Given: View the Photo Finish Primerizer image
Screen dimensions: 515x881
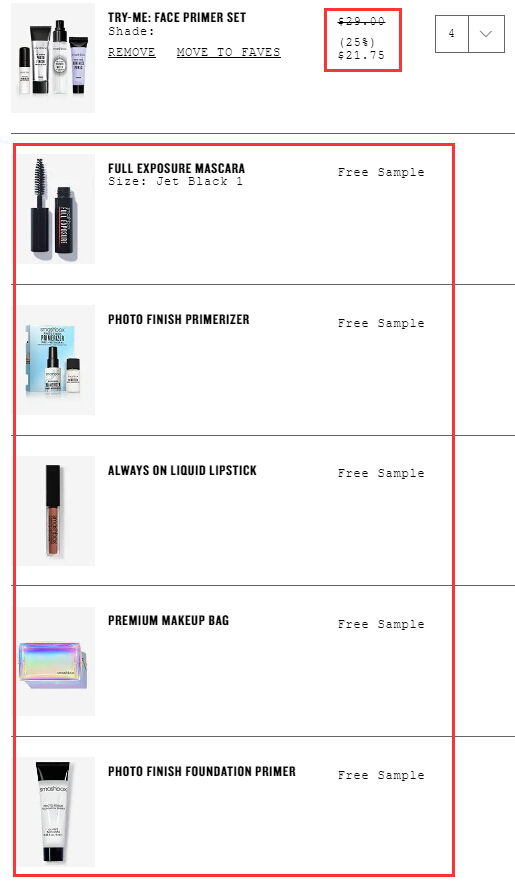Looking at the screenshot, I should click(x=55, y=360).
